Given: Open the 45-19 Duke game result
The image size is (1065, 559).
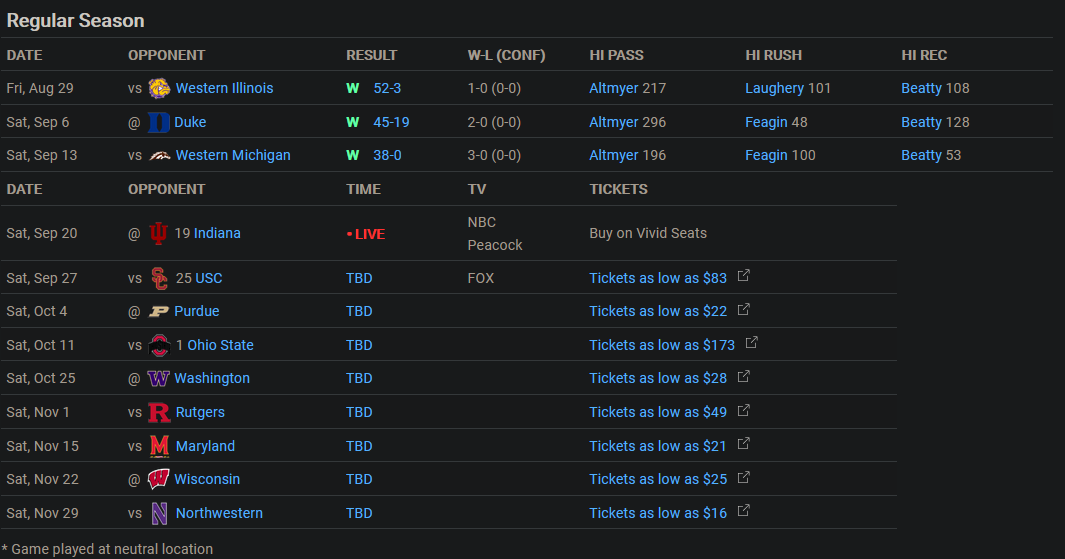Looking at the screenshot, I should 391,122.
